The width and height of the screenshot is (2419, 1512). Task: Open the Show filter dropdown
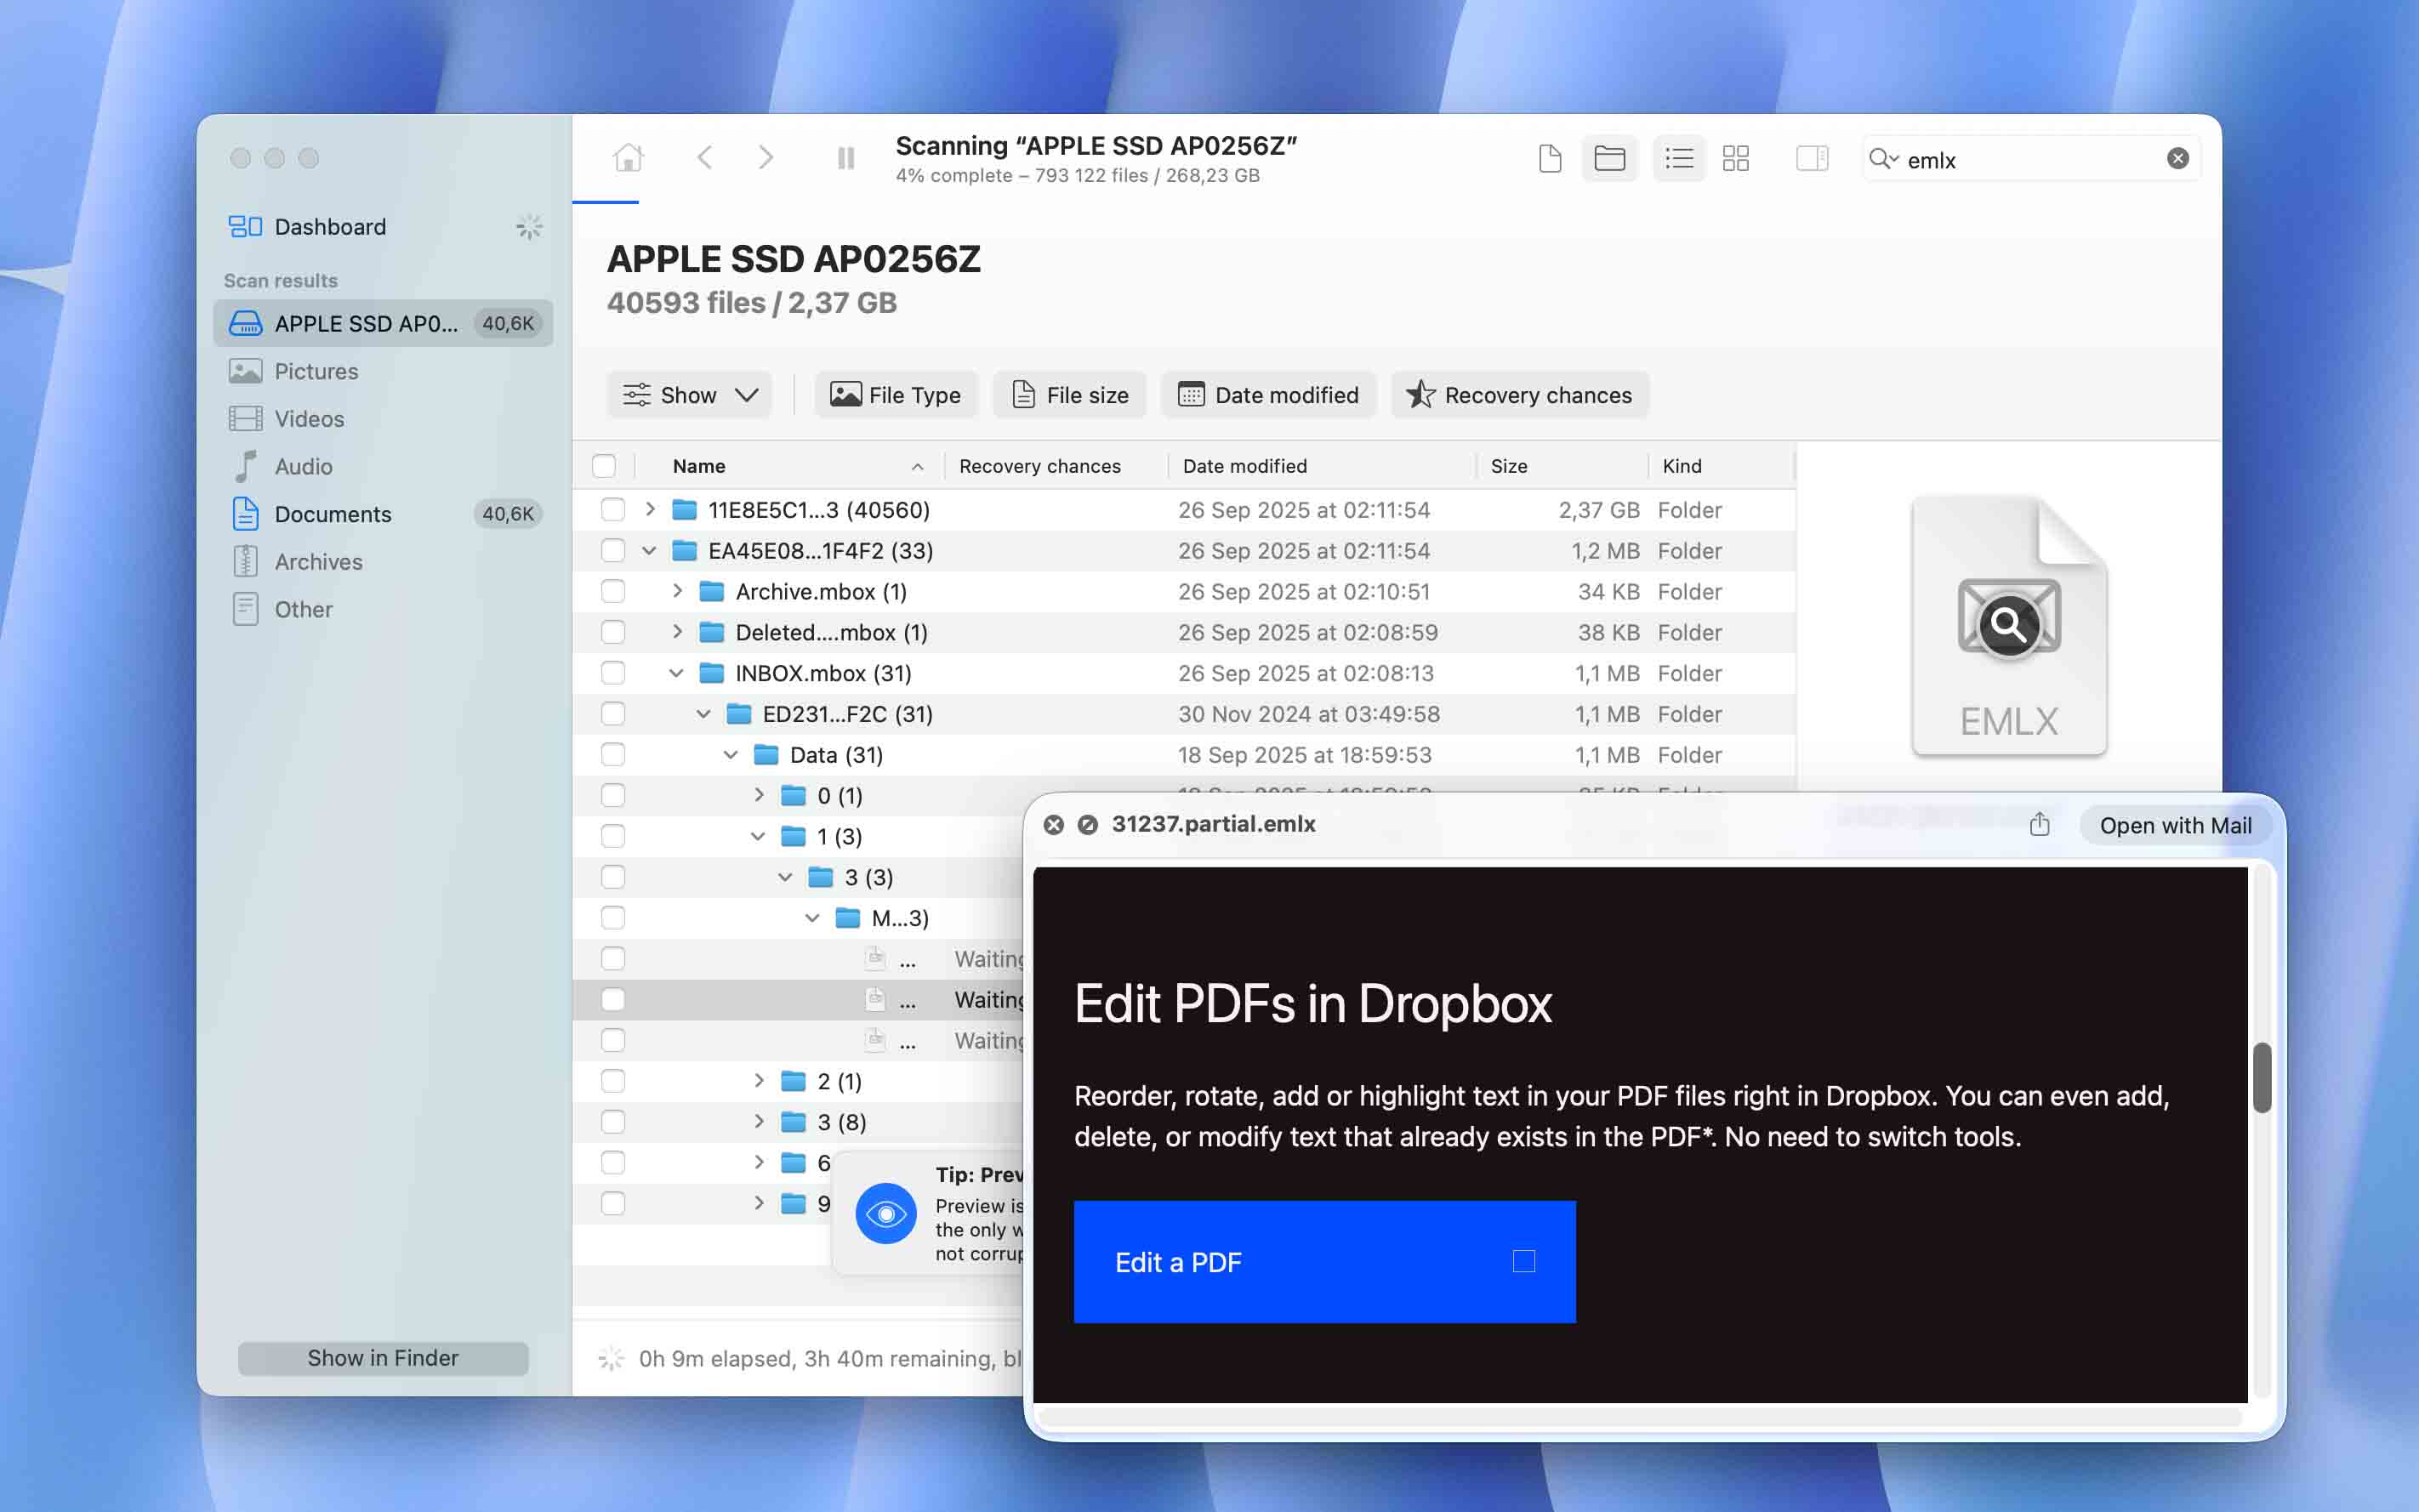[689, 394]
